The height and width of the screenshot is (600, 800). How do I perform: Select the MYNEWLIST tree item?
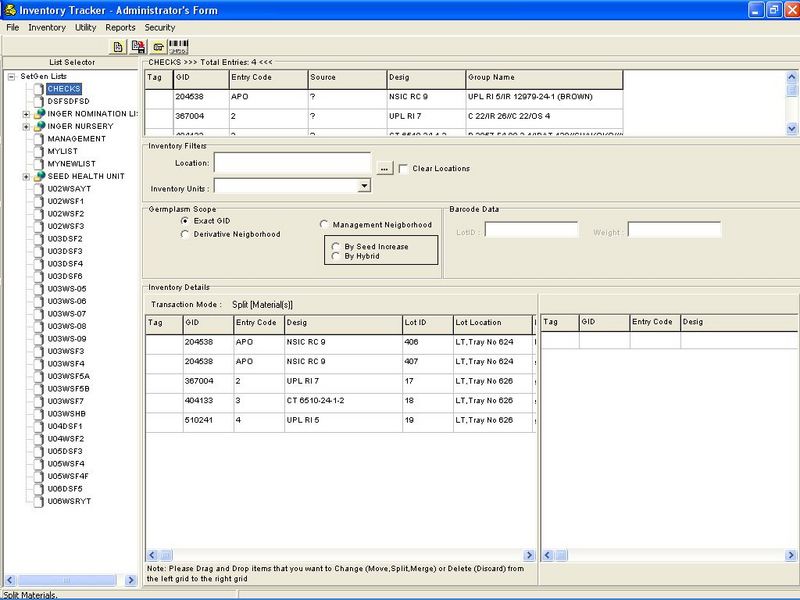(x=71, y=164)
